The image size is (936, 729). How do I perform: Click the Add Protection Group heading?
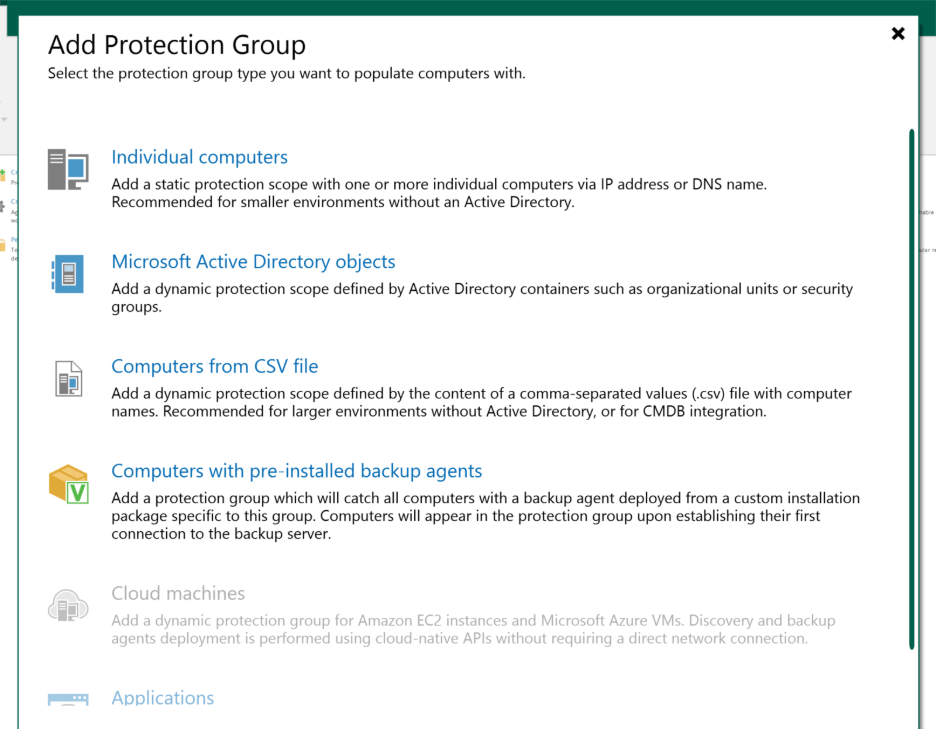point(177,45)
